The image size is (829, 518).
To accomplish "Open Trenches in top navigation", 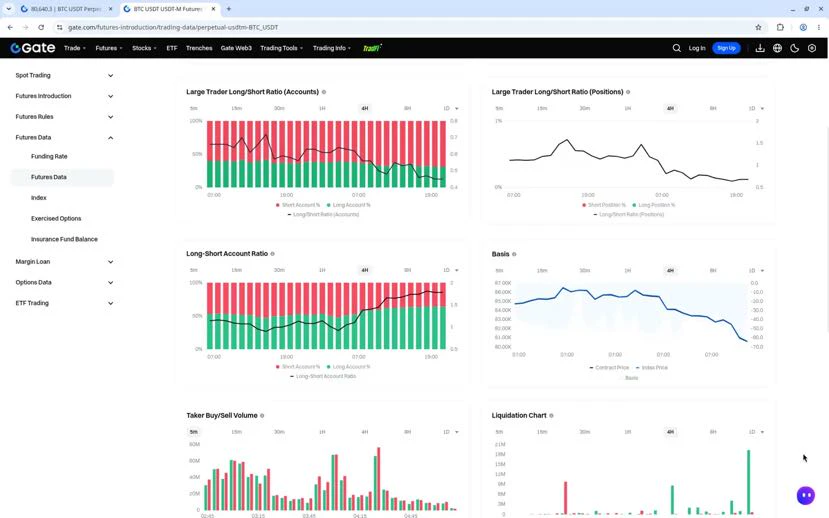I will (199, 48).
